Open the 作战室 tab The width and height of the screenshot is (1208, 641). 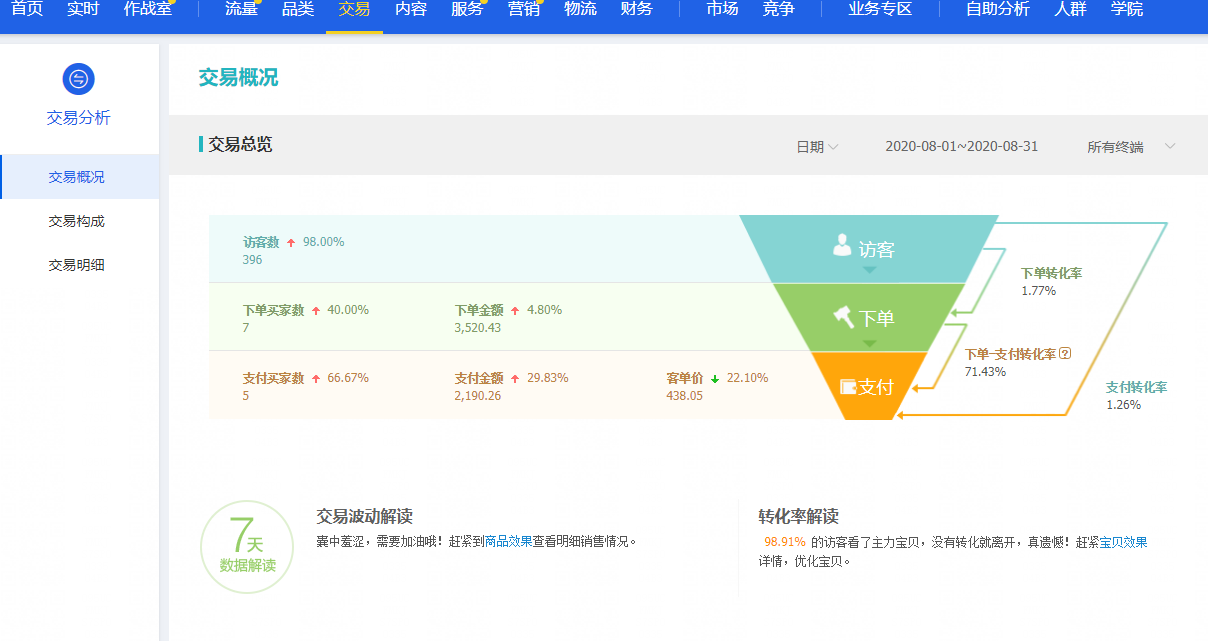(x=148, y=10)
